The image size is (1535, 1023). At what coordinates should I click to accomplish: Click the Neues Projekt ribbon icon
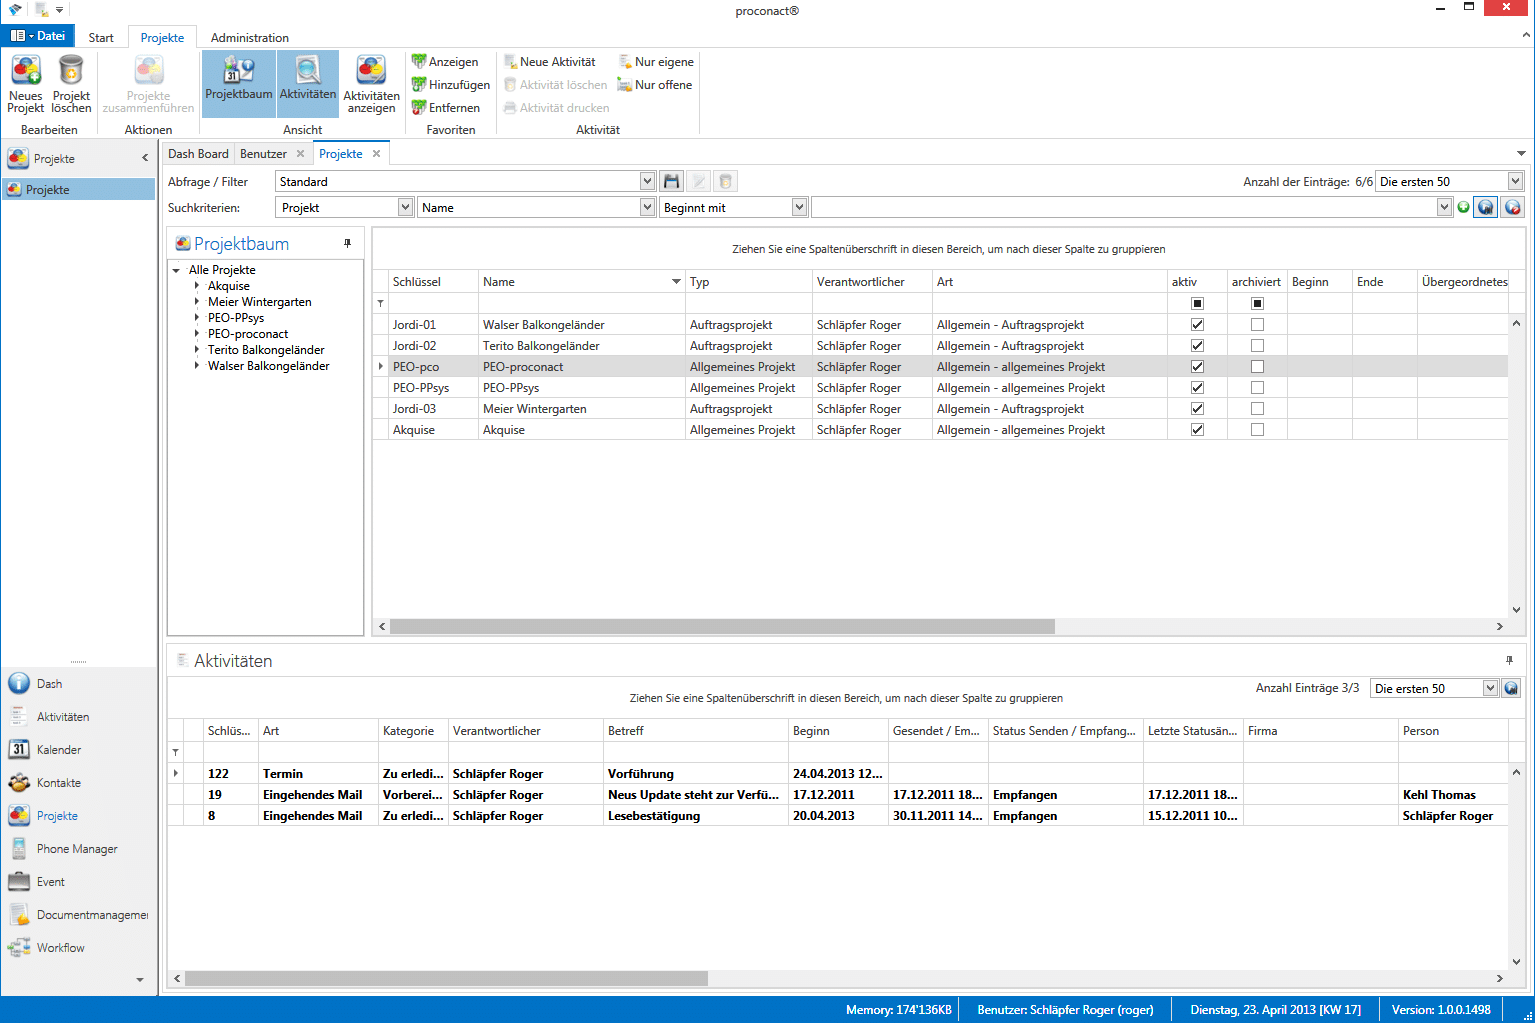coord(26,84)
